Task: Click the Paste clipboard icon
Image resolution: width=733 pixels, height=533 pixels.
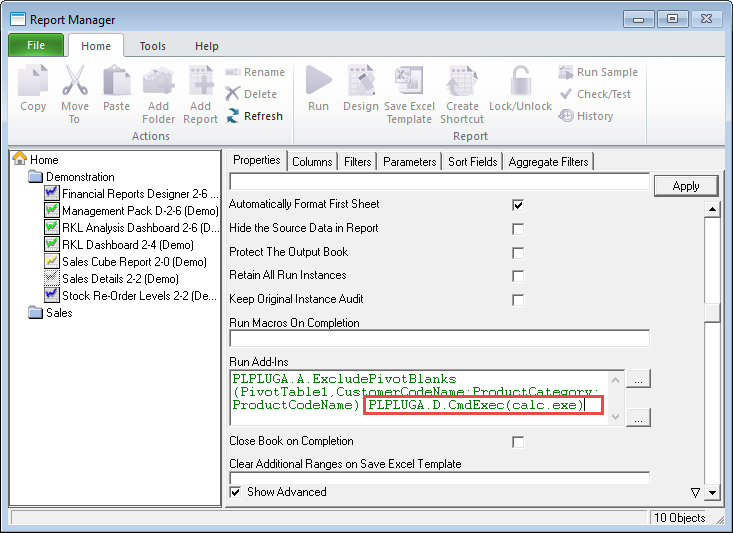Action: [x=116, y=80]
